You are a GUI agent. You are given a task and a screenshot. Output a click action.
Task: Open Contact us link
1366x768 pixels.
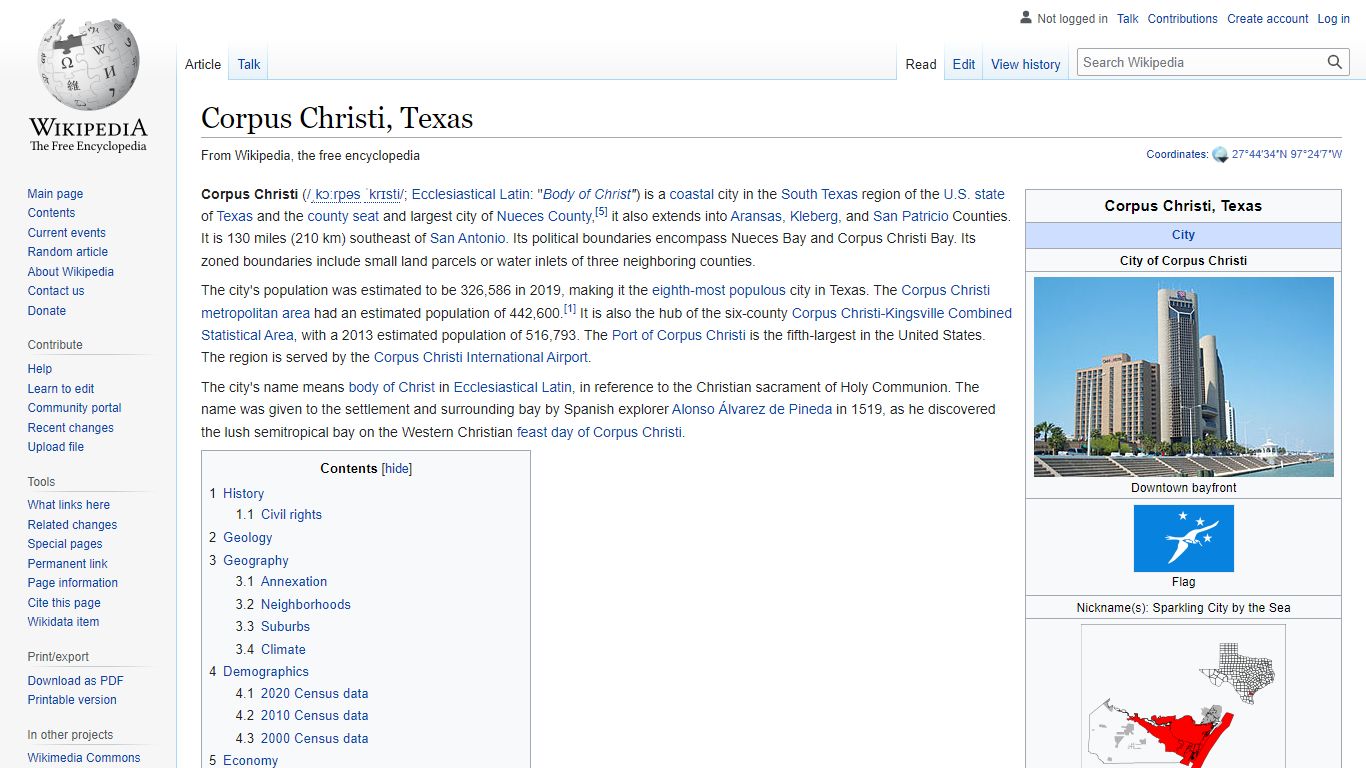pyautogui.click(x=56, y=291)
